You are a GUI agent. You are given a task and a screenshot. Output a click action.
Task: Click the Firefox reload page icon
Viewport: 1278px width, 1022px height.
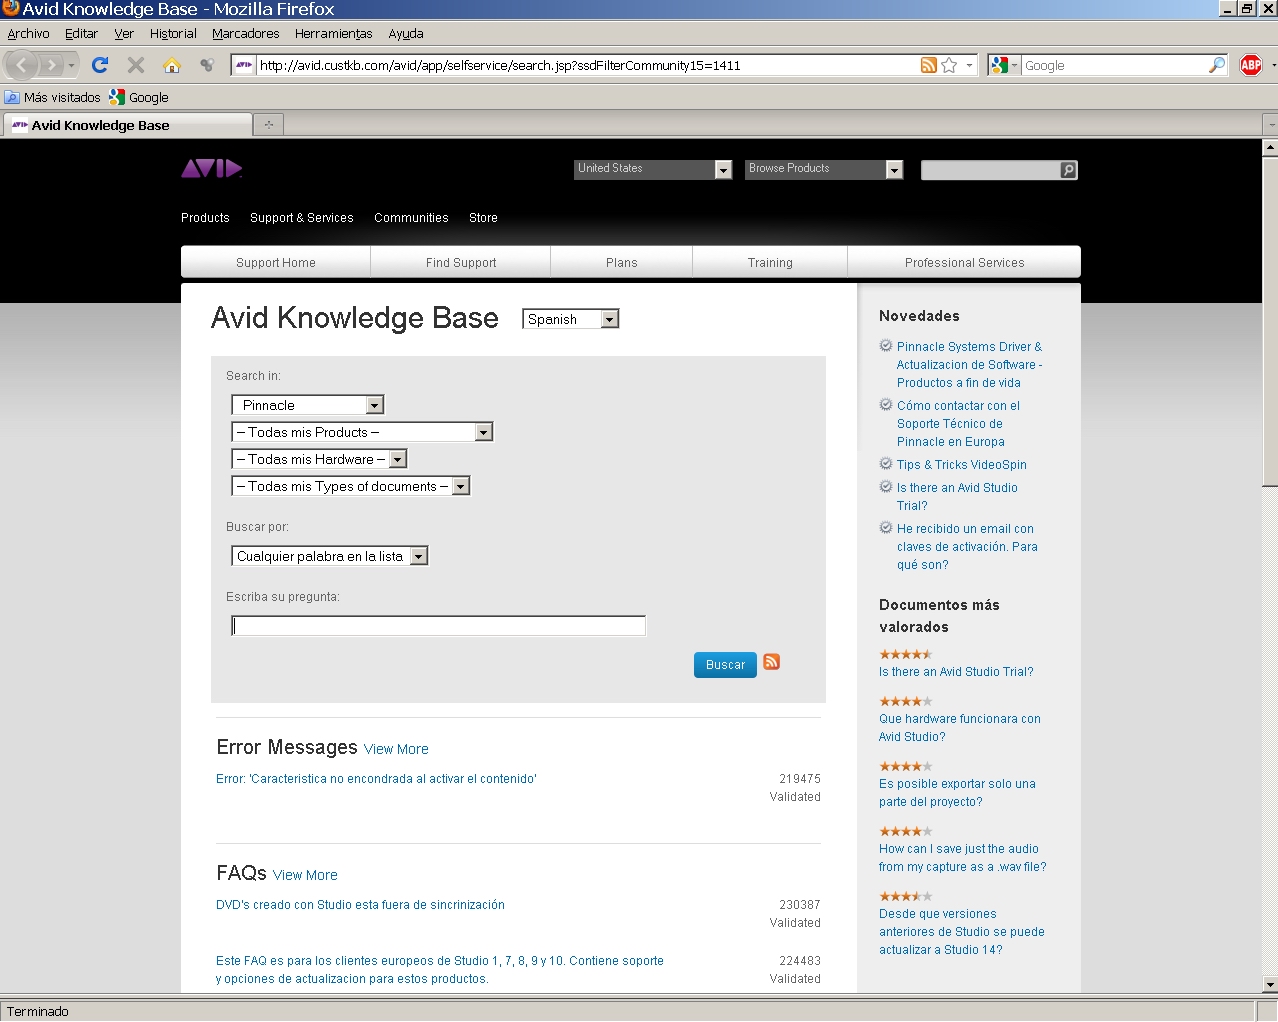coord(100,65)
